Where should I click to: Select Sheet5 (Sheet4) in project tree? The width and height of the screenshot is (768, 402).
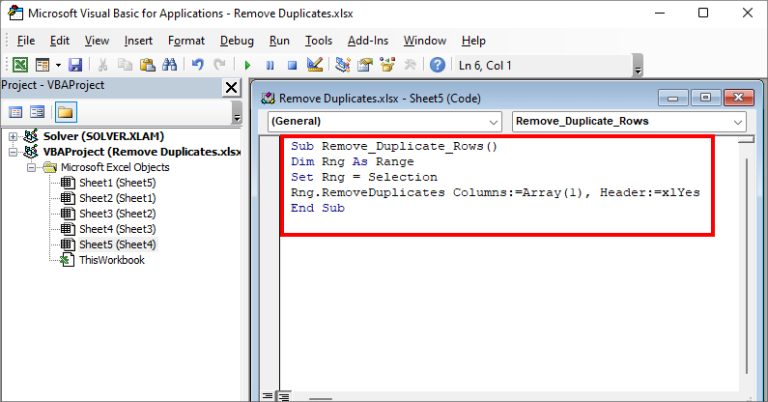118,244
